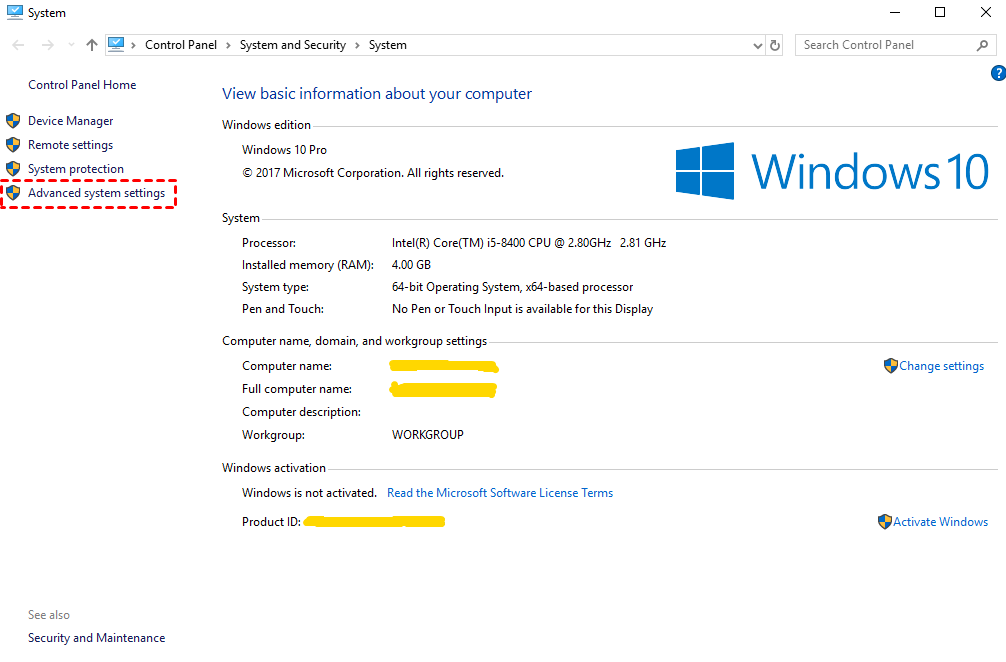
Task: Click the computer icon in the address bar
Action: 117,45
